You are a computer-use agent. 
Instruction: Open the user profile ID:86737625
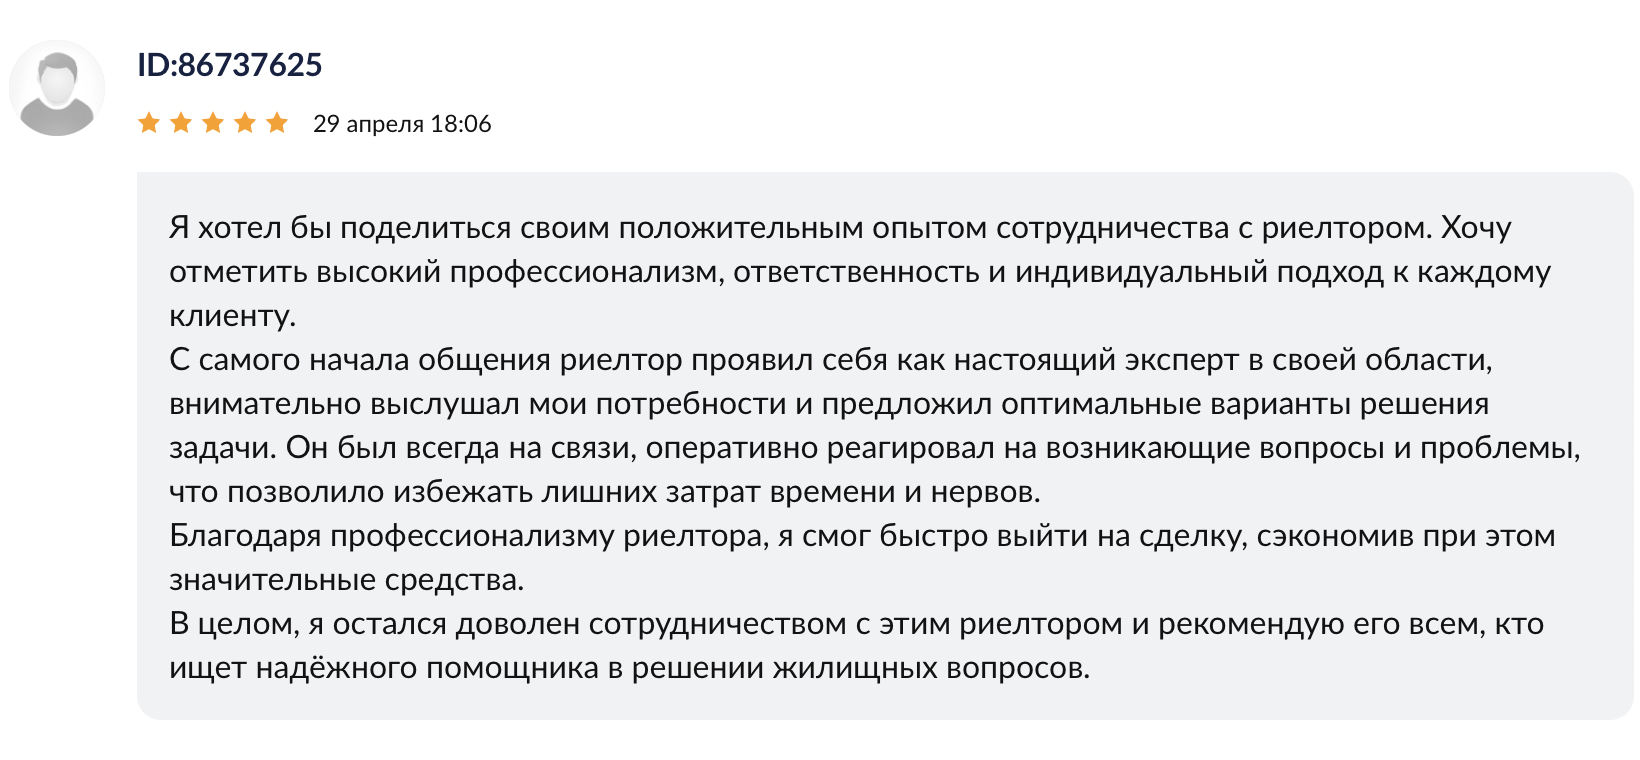230,65
